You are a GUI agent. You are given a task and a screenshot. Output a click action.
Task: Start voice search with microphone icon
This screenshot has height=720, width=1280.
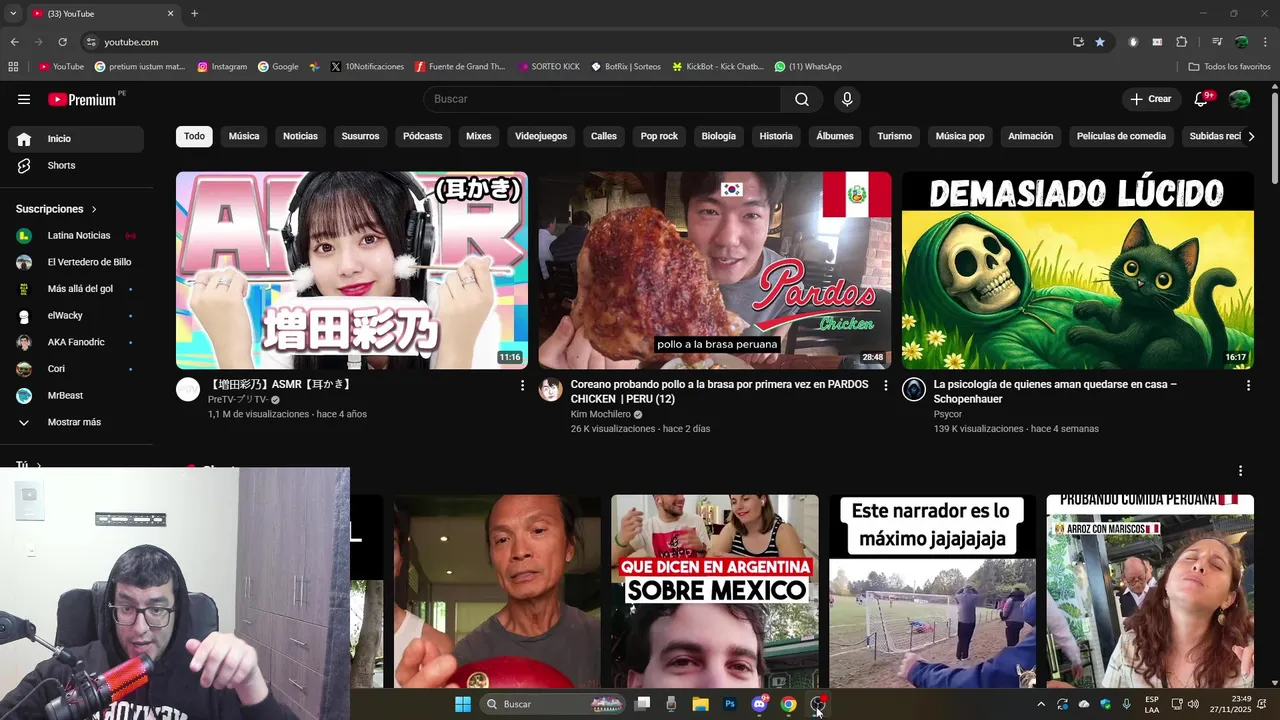click(x=847, y=99)
